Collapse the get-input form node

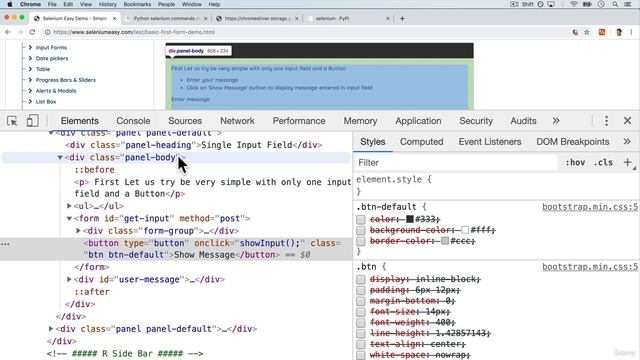click(x=69, y=219)
